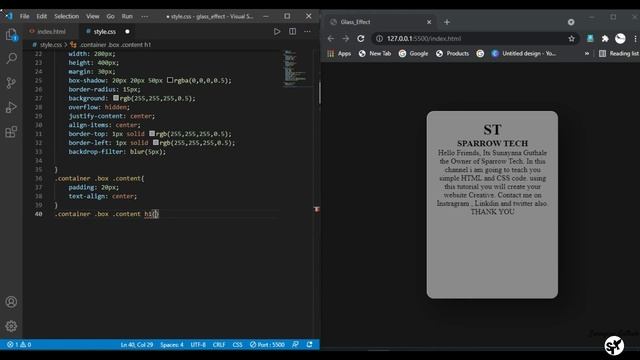Screen dimensions: 640x360
Task: Change encoding via UTF-8 status item
Action: click(x=198, y=345)
